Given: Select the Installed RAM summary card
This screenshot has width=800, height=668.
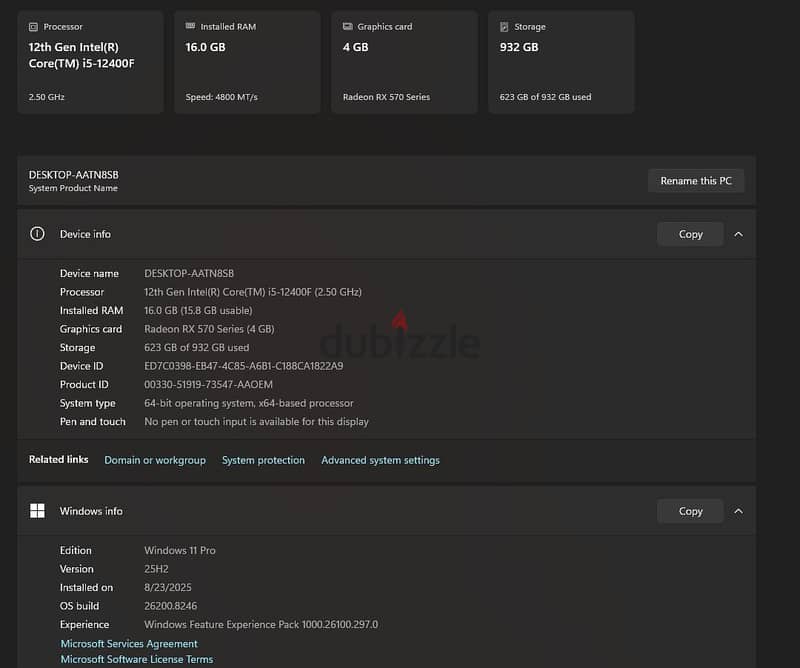Looking at the screenshot, I should coord(247,62).
